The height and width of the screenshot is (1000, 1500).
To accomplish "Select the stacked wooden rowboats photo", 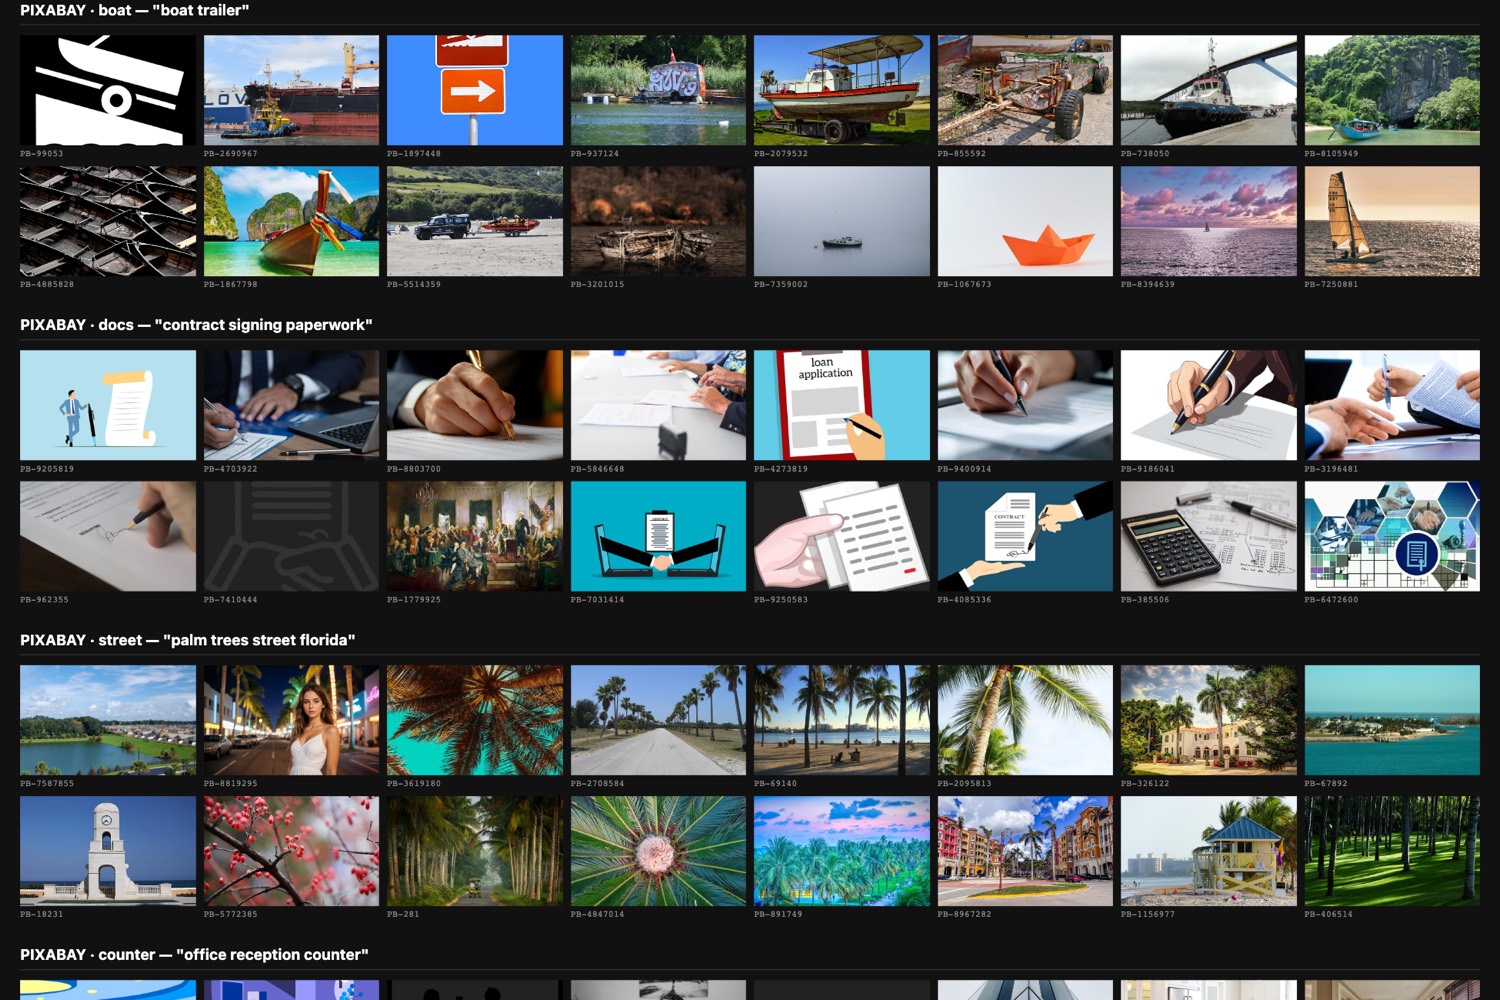I will click(108, 221).
